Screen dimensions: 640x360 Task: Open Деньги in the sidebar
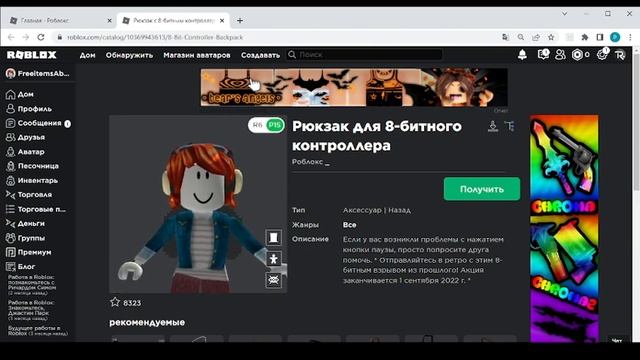click(x=31, y=223)
